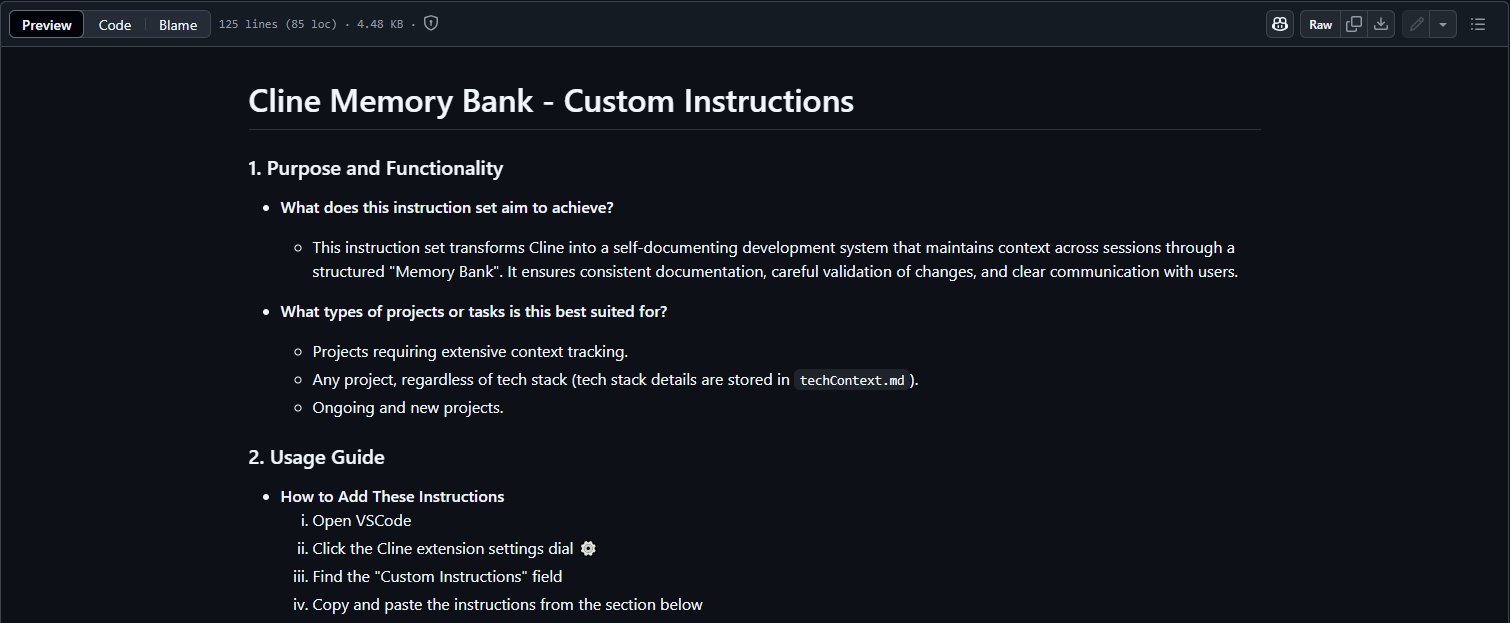Image resolution: width=1510 pixels, height=623 pixels.
Task: Ask Copilot about this file
Action: click(x=1280, y=25)
